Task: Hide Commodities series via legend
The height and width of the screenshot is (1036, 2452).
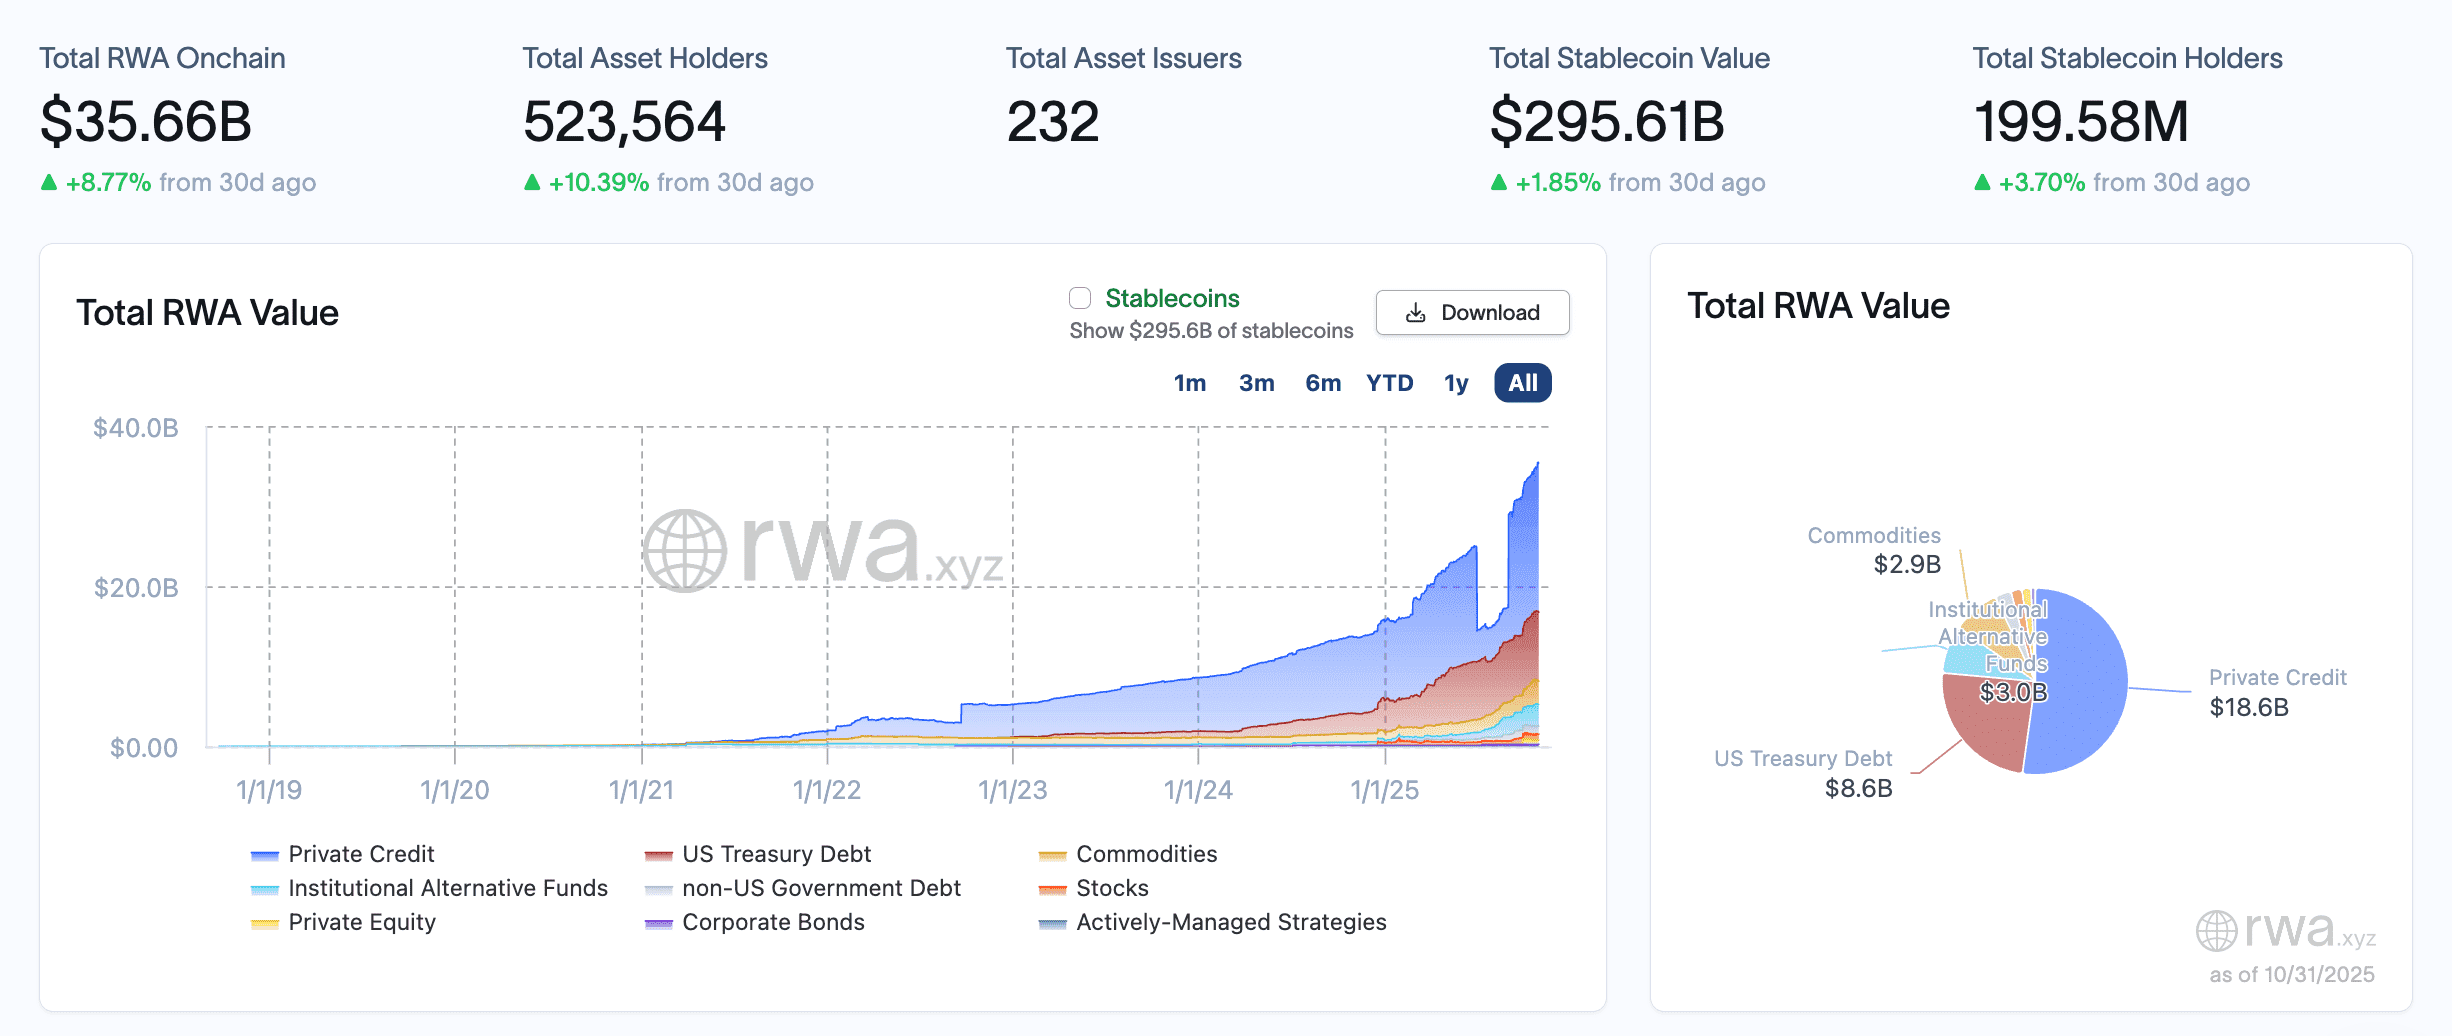Action: tap(1053, 855)
